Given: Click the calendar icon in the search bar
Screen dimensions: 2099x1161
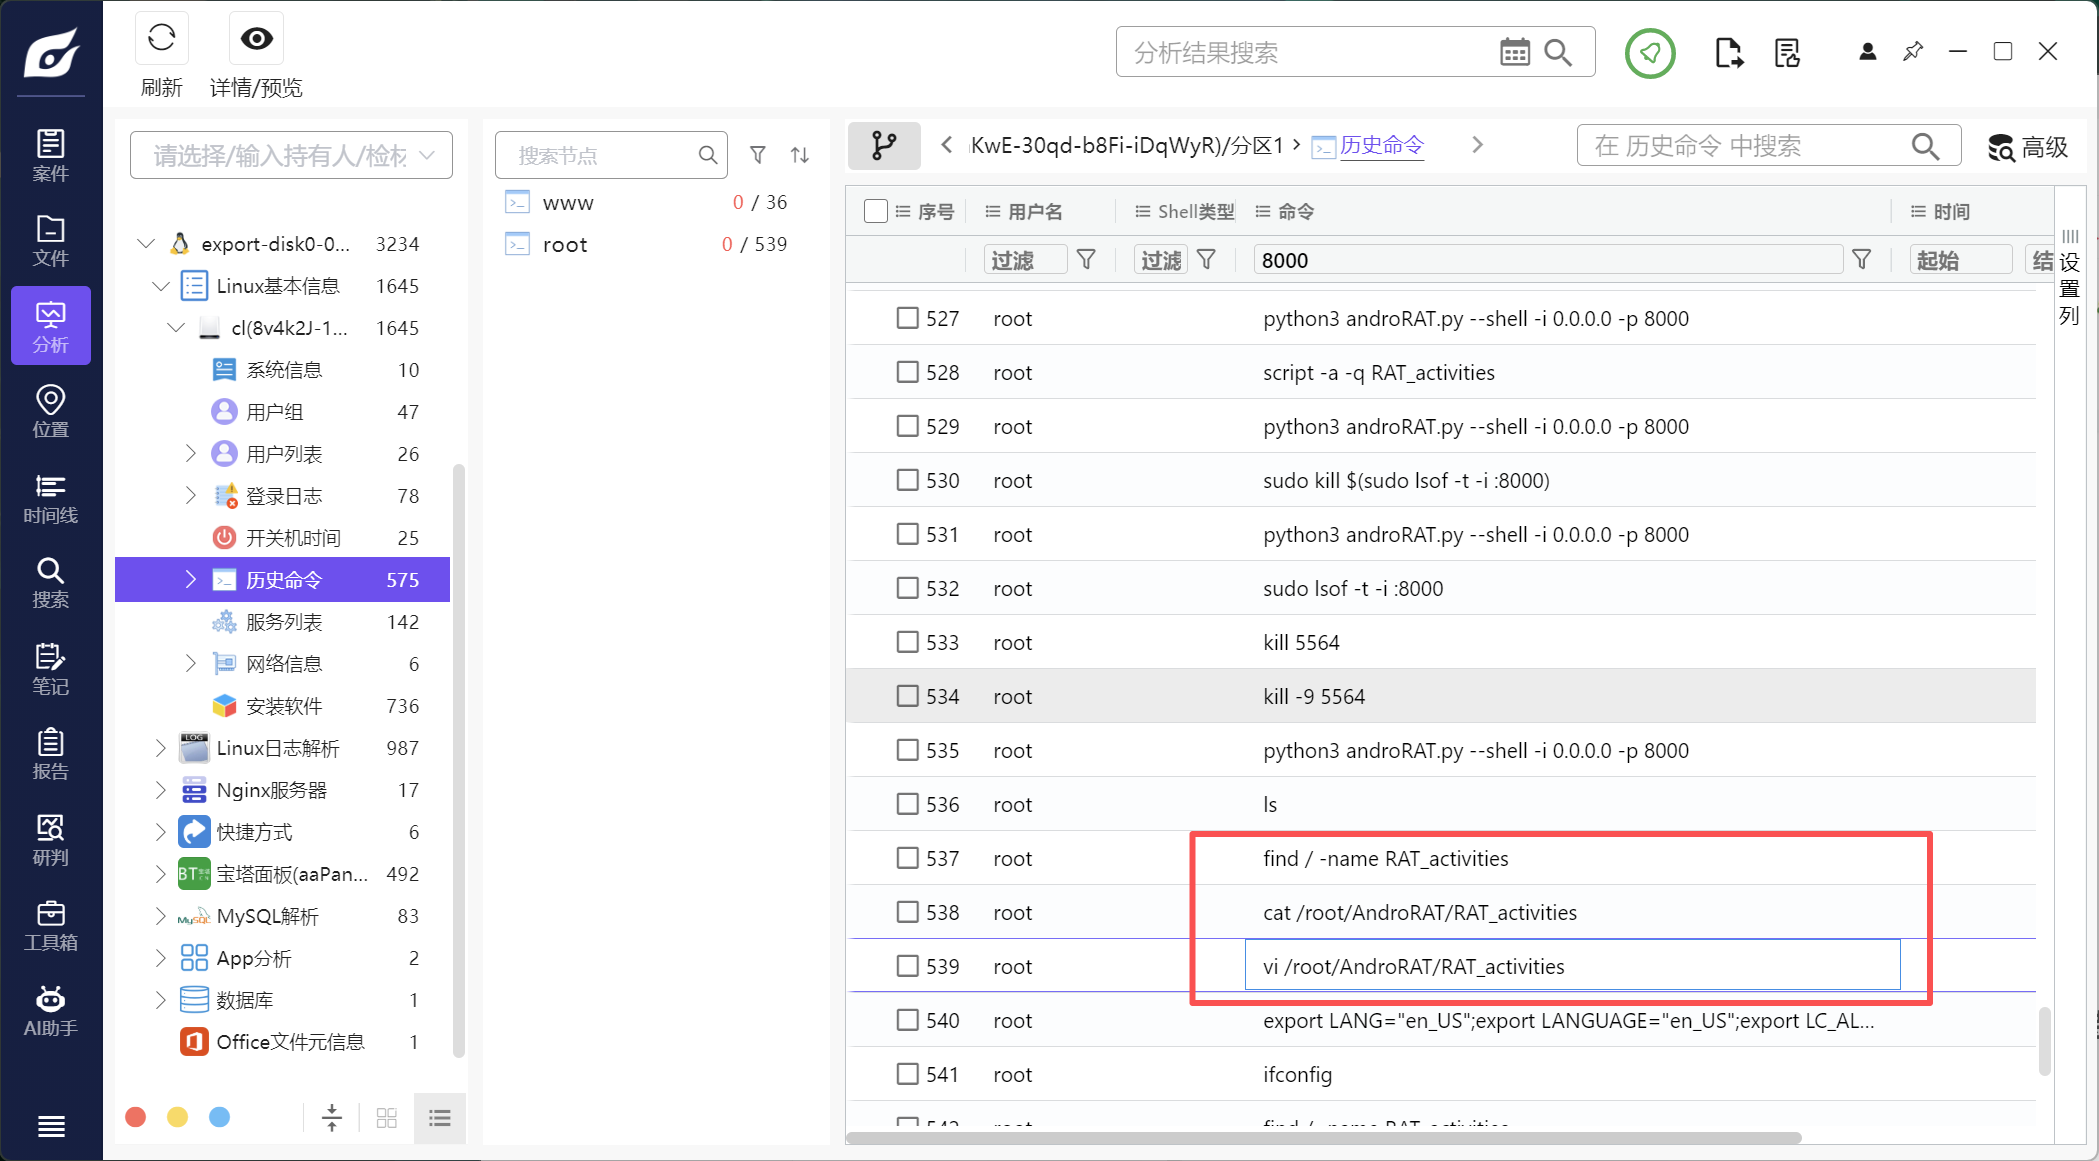Looking at the screenshot, I should (x=1514, y=52).
